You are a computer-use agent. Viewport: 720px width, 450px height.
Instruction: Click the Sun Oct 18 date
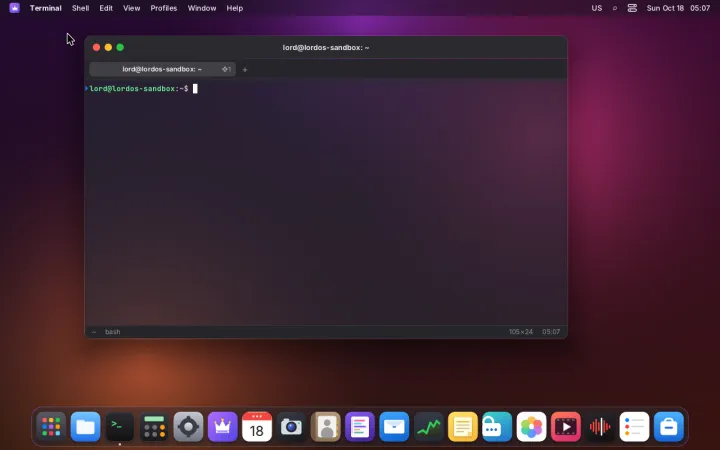665,8
